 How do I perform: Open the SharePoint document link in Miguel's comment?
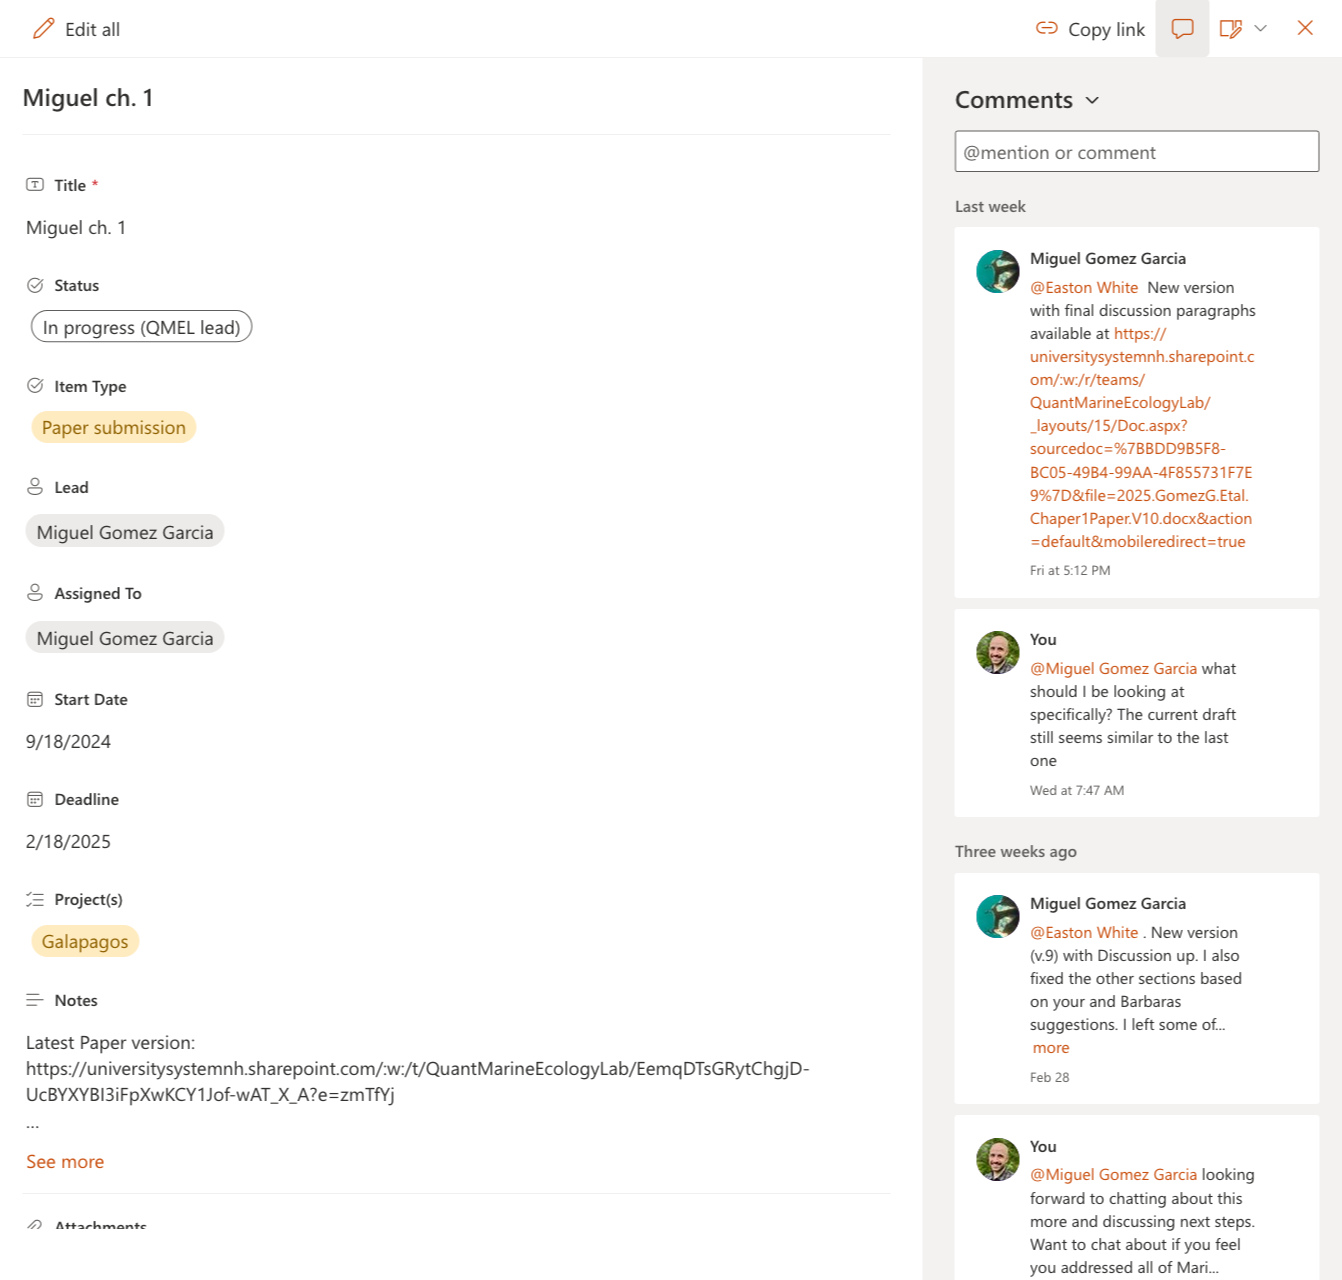click(x=1142, y=438)
